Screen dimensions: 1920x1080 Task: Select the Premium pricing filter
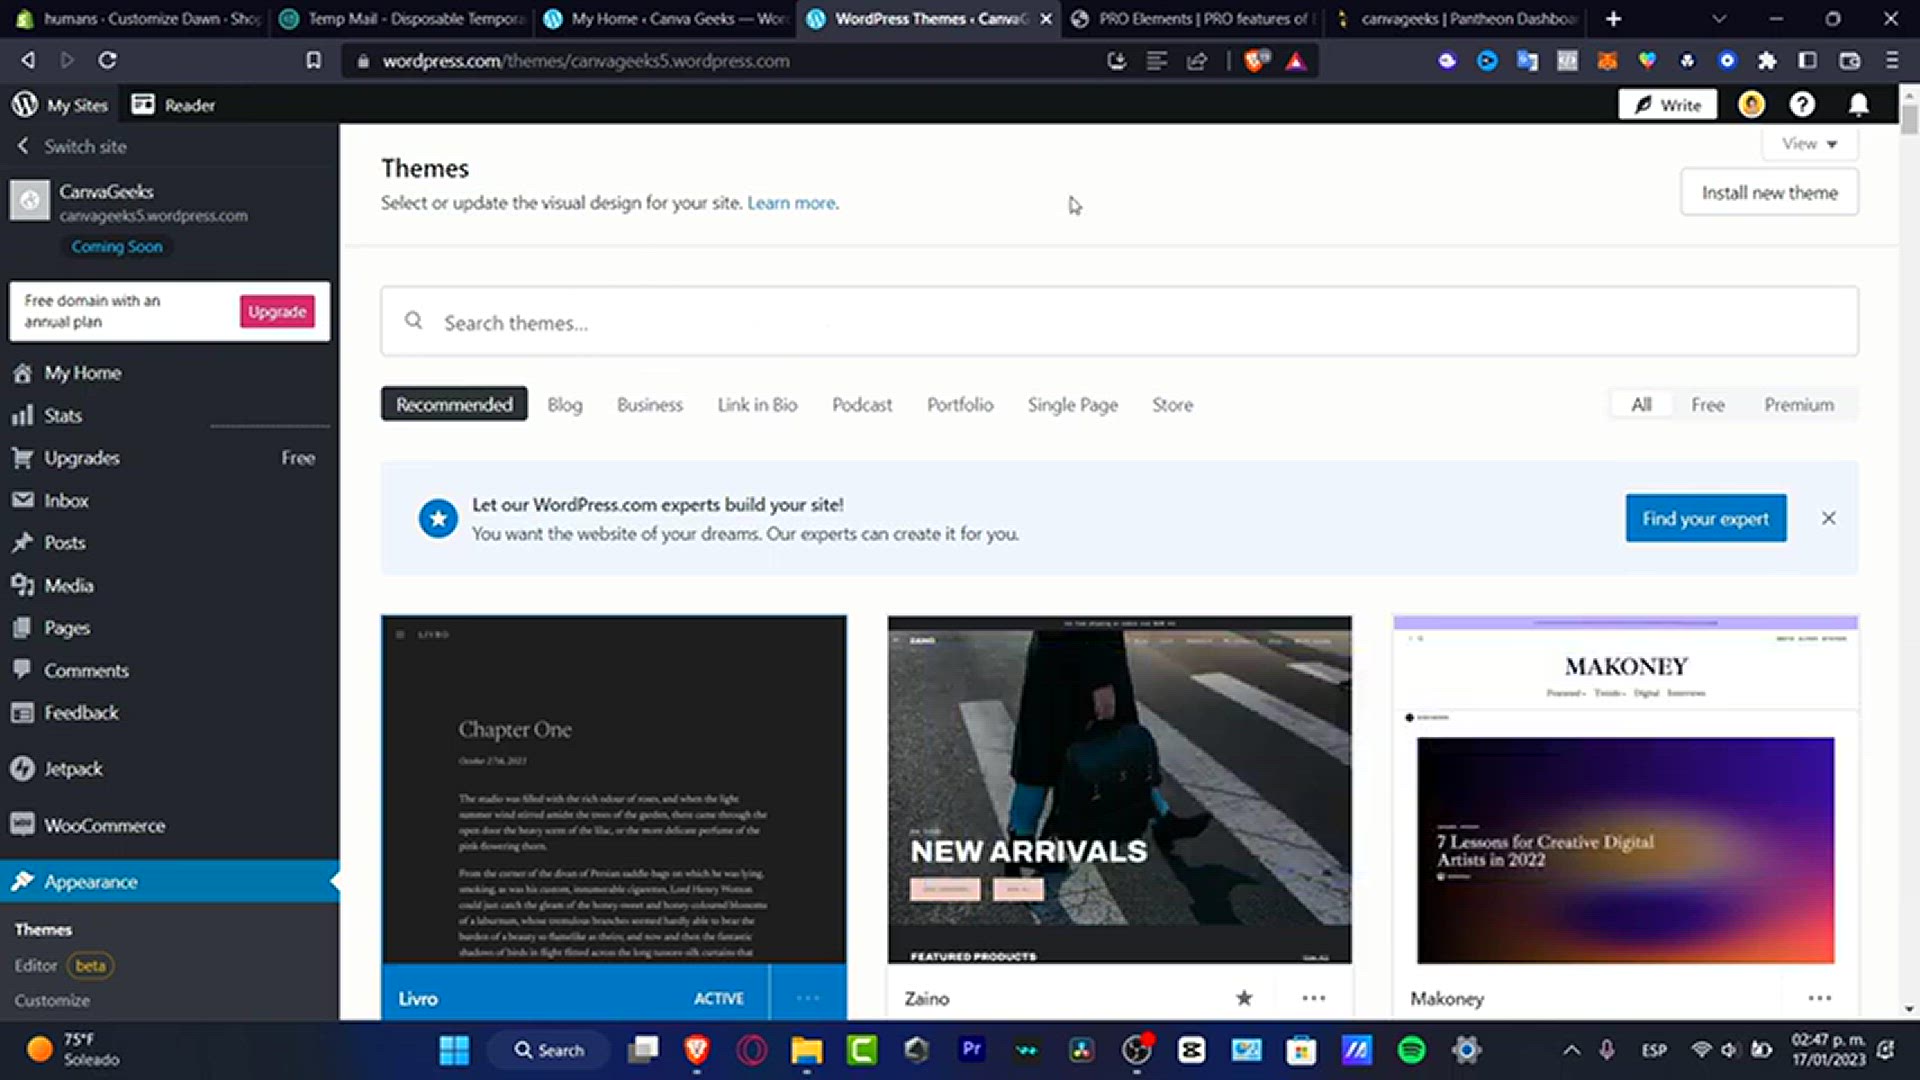coord(1798,405)
